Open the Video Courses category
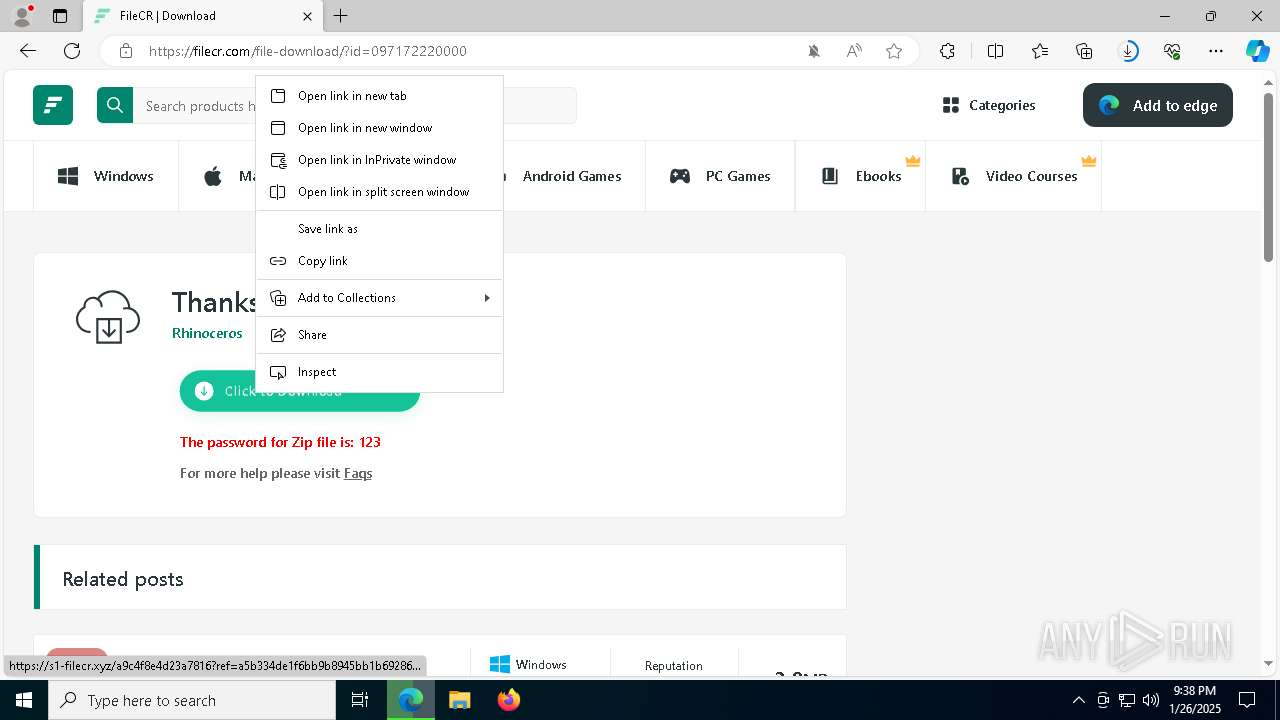The height and width of the screenshot is (720, 1280). [x=1013, y=176]
